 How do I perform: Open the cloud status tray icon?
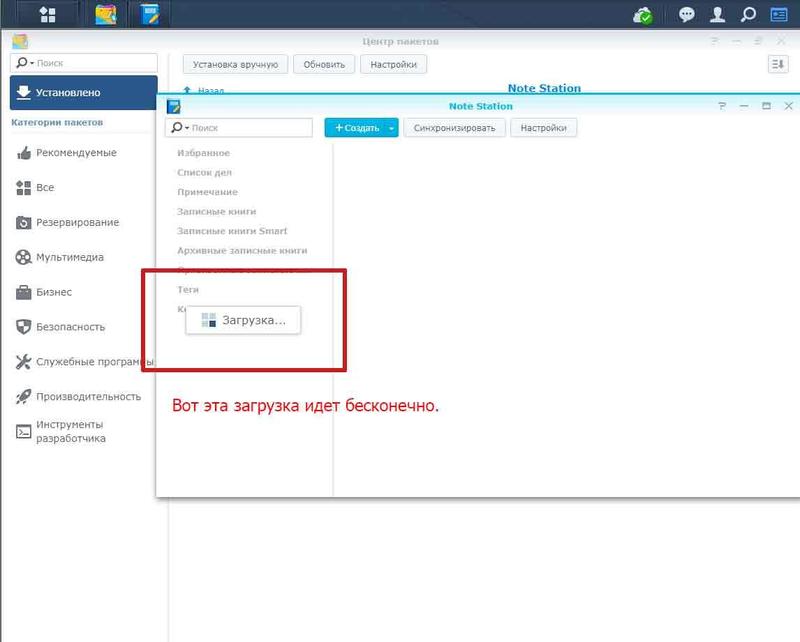tap(642, 15)
